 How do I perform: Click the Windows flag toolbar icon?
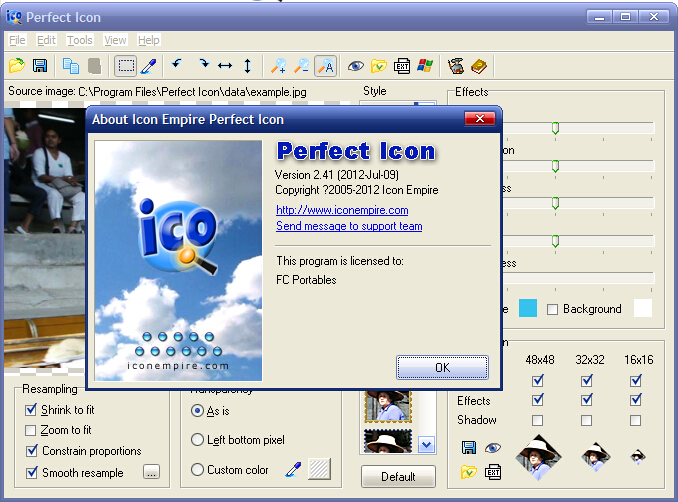pyautogui.click(x=425, y=66)
